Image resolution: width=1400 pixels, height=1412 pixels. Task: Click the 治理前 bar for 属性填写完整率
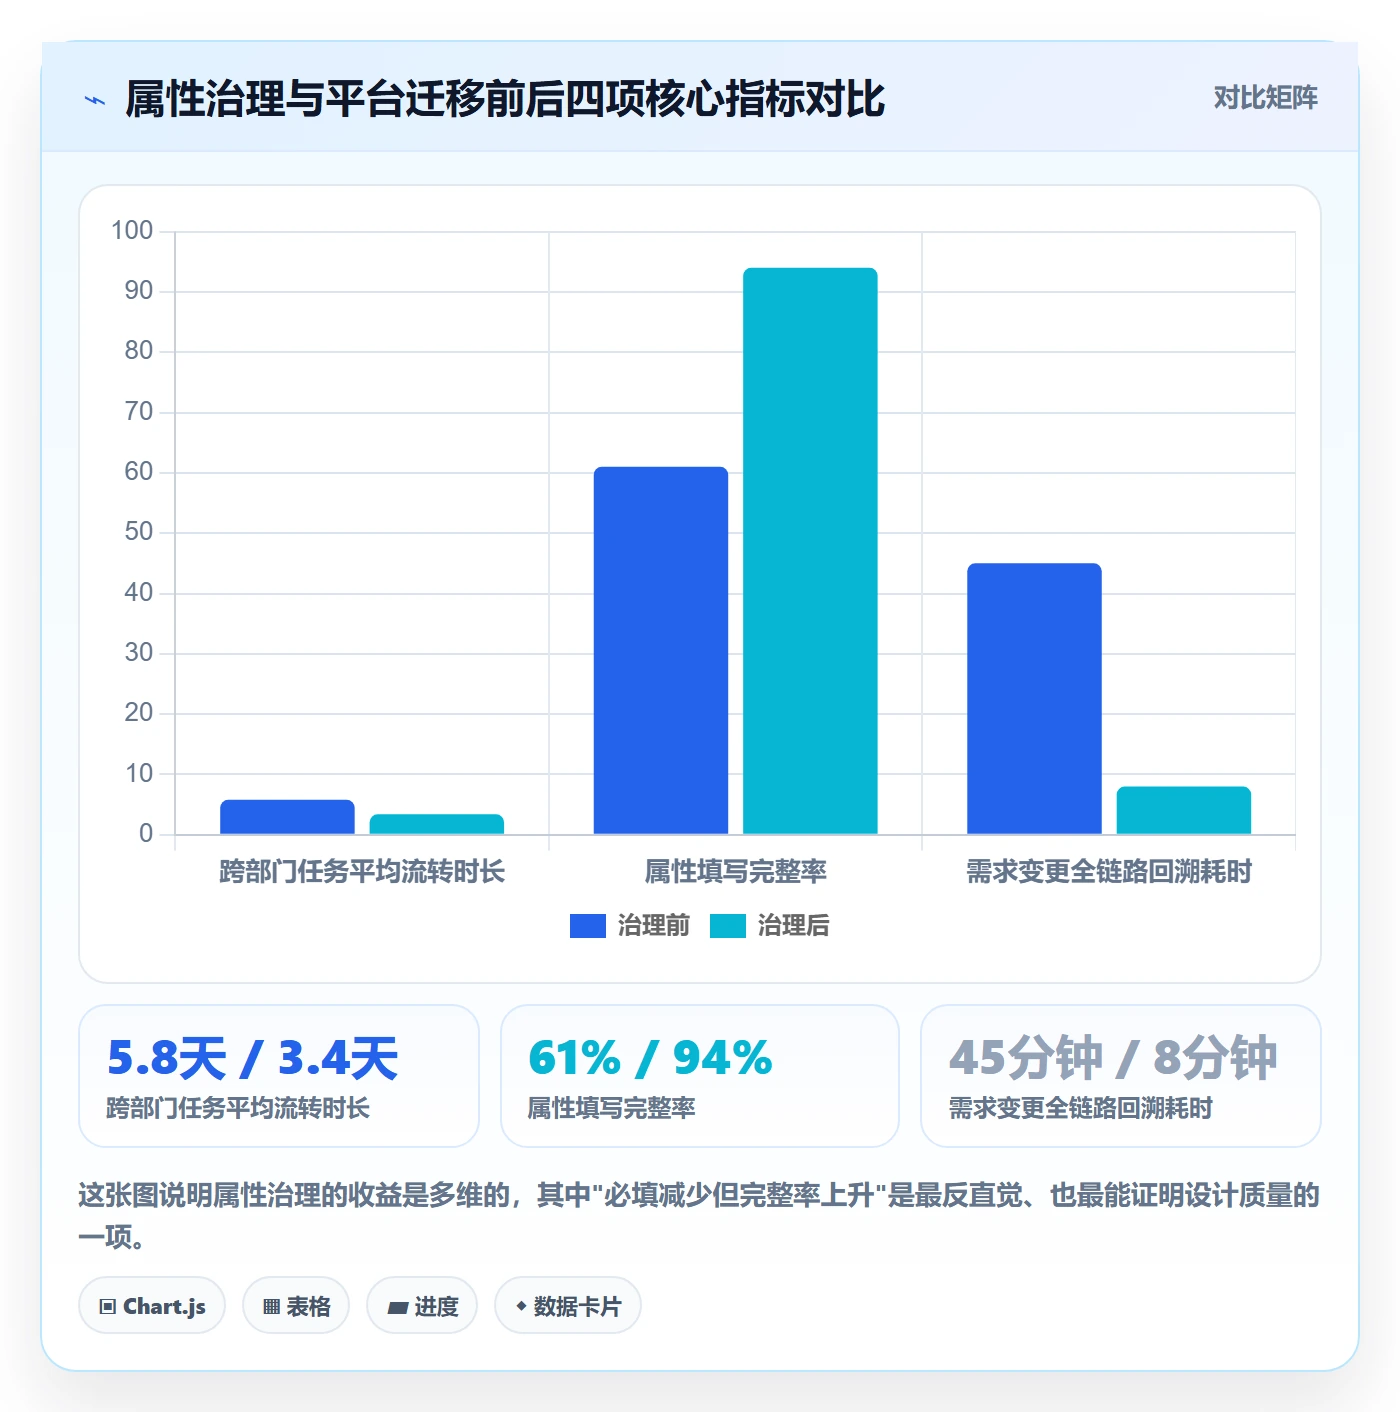point(661,650)
